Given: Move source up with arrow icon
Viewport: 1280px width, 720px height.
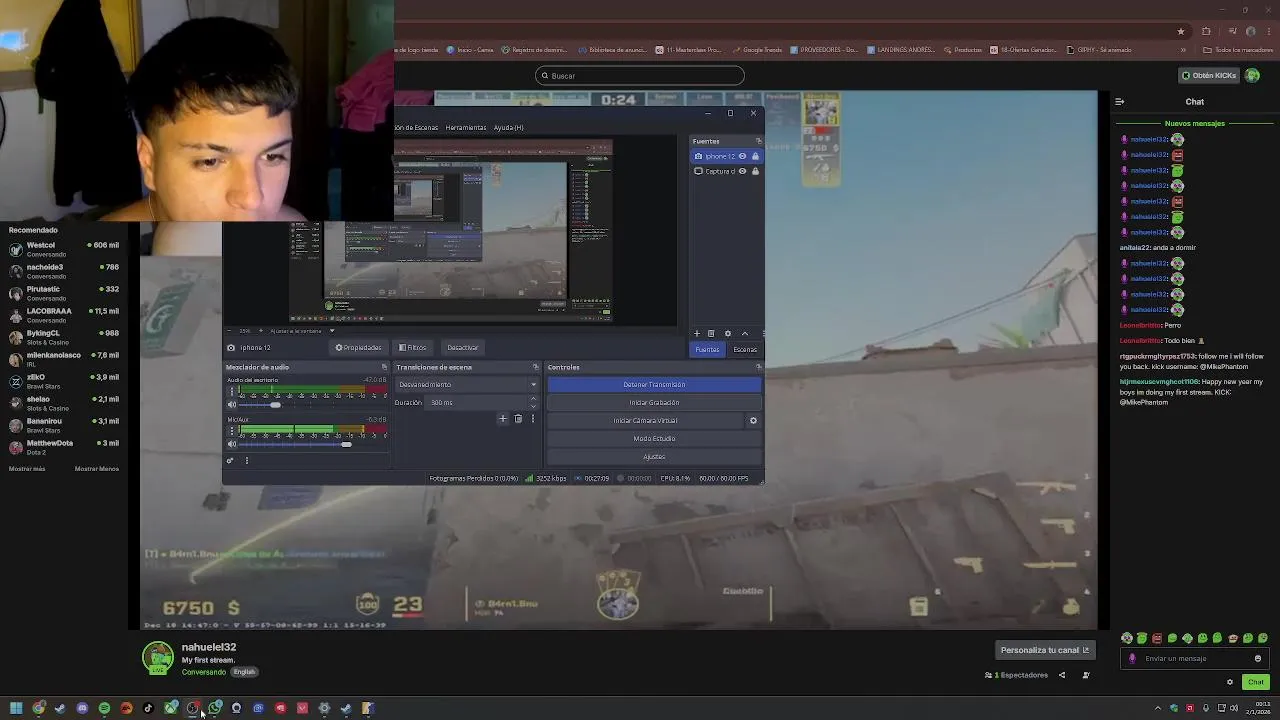Looking at the screenshot, I should click(744, 333).
